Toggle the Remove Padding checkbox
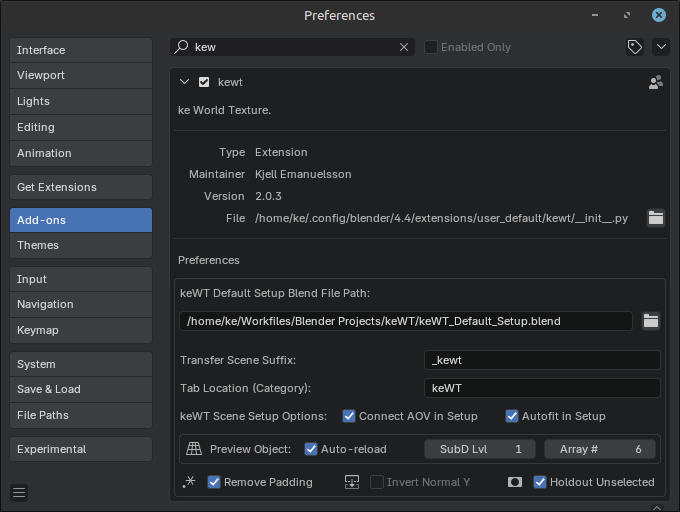This screenshot has width=680, height=512. tap(214, 482)
